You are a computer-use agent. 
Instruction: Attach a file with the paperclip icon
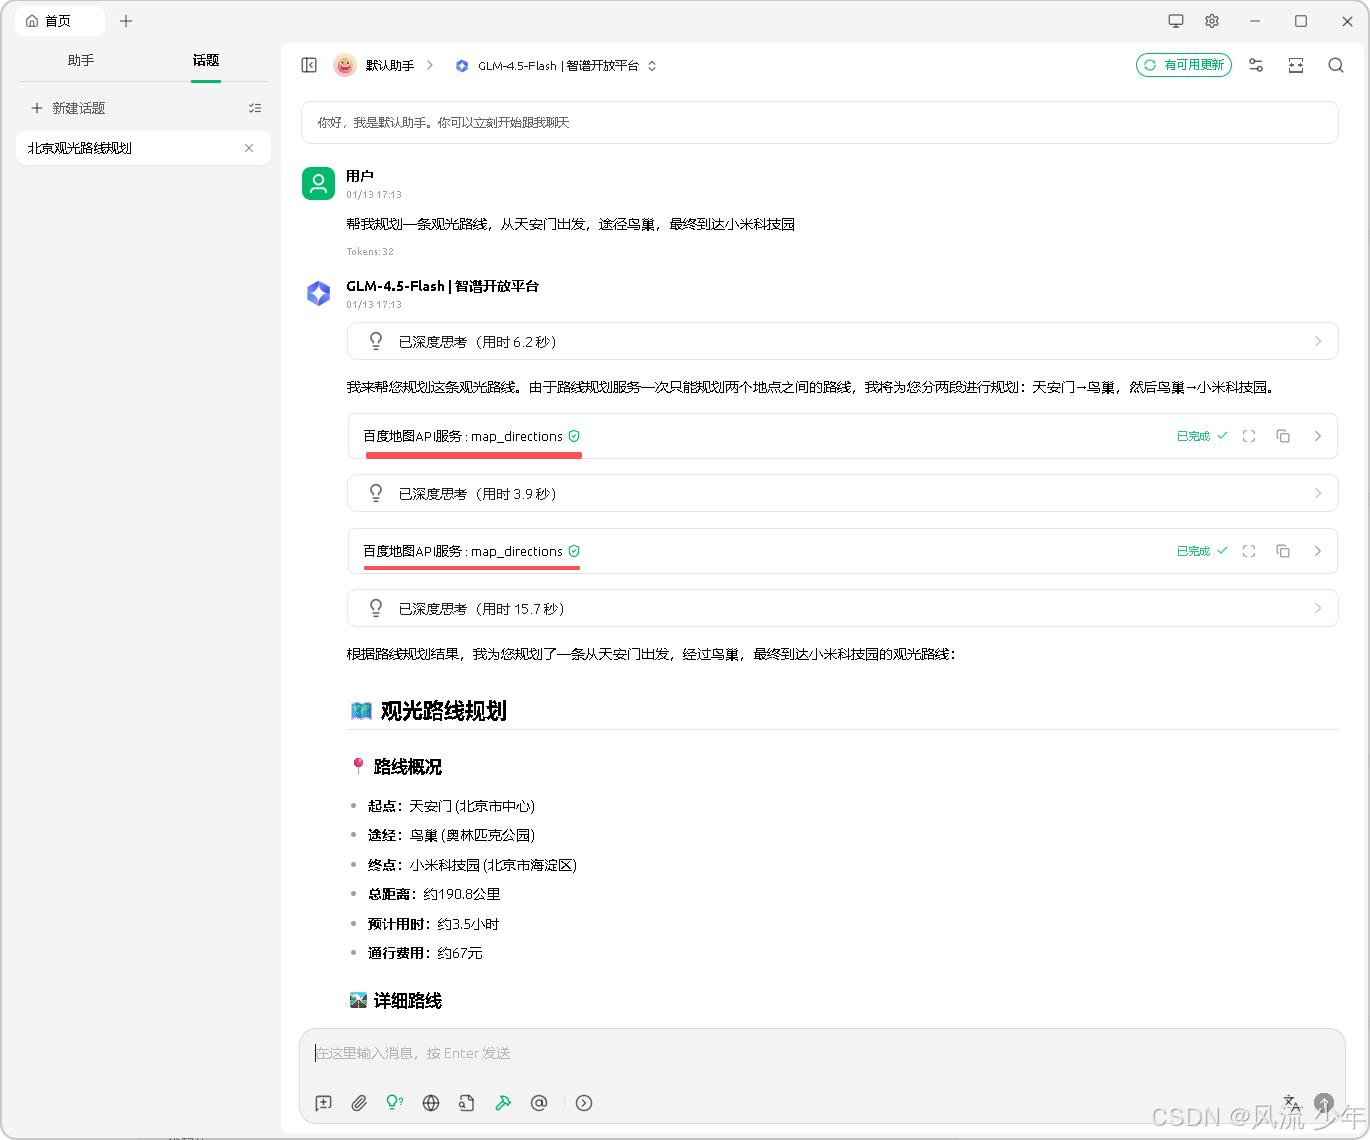359,1103
